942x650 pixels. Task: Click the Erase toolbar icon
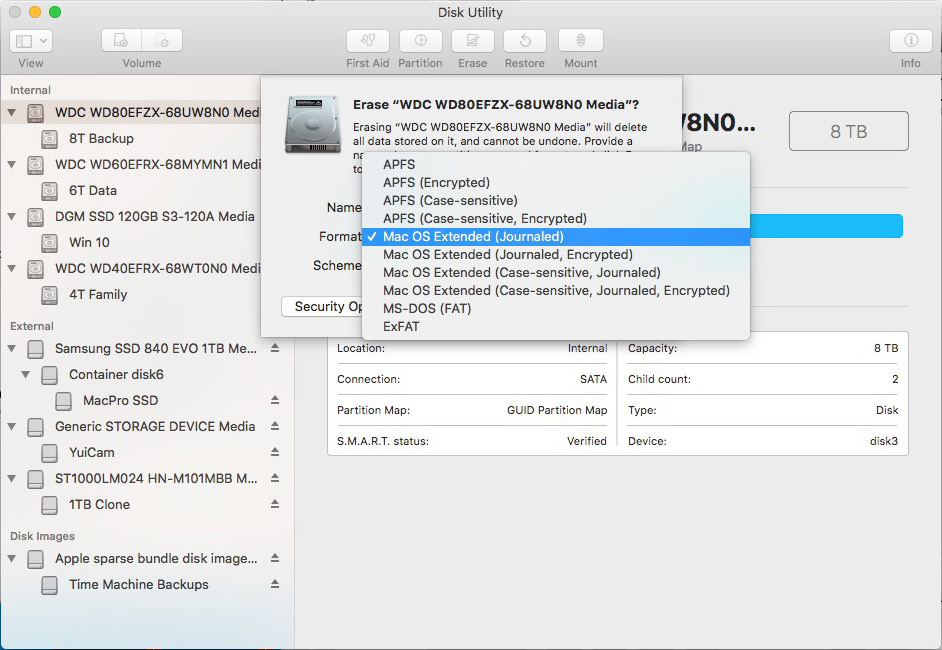(473, 41)
